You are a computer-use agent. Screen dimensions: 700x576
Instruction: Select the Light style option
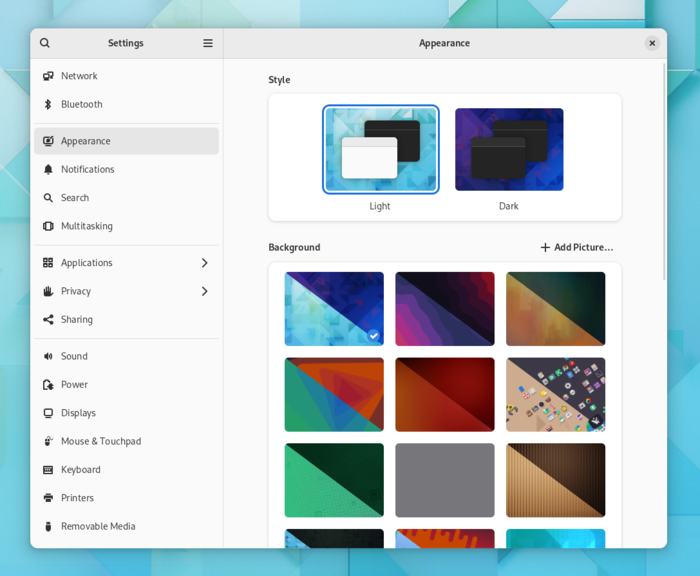pos(380,150)
